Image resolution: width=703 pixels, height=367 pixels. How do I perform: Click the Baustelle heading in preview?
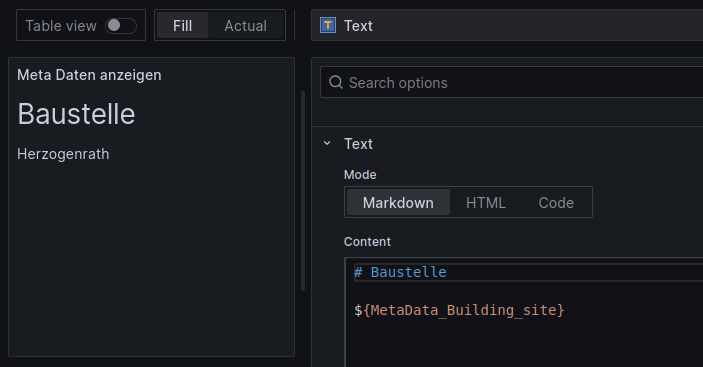click(76, 114)
